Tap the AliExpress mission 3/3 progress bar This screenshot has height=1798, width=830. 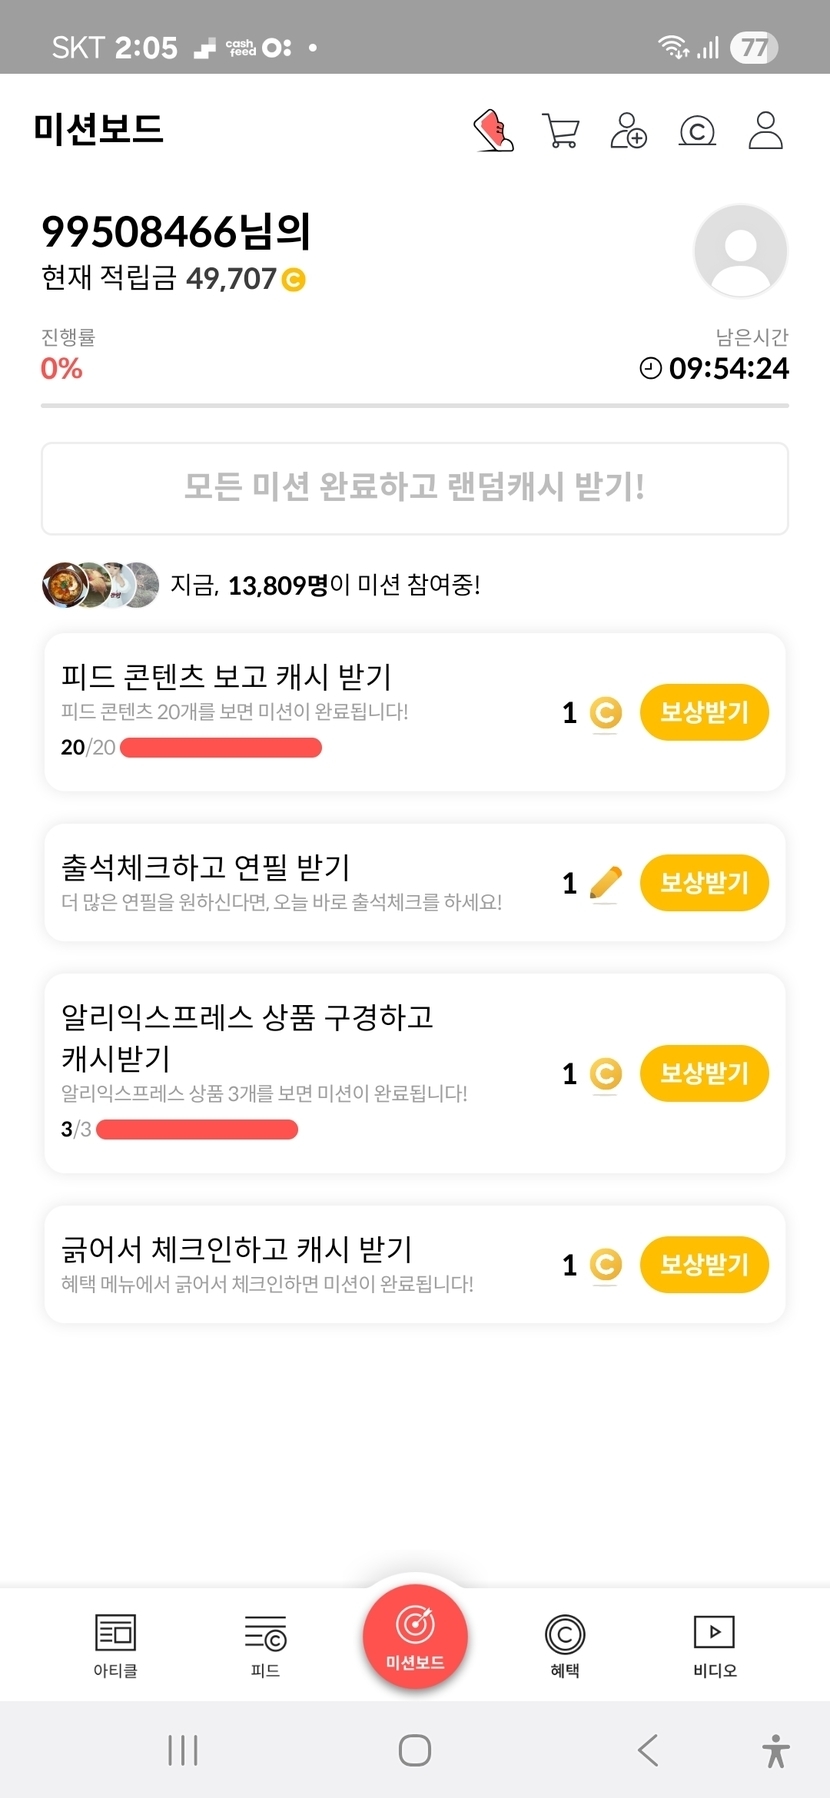pos(197,1129)
